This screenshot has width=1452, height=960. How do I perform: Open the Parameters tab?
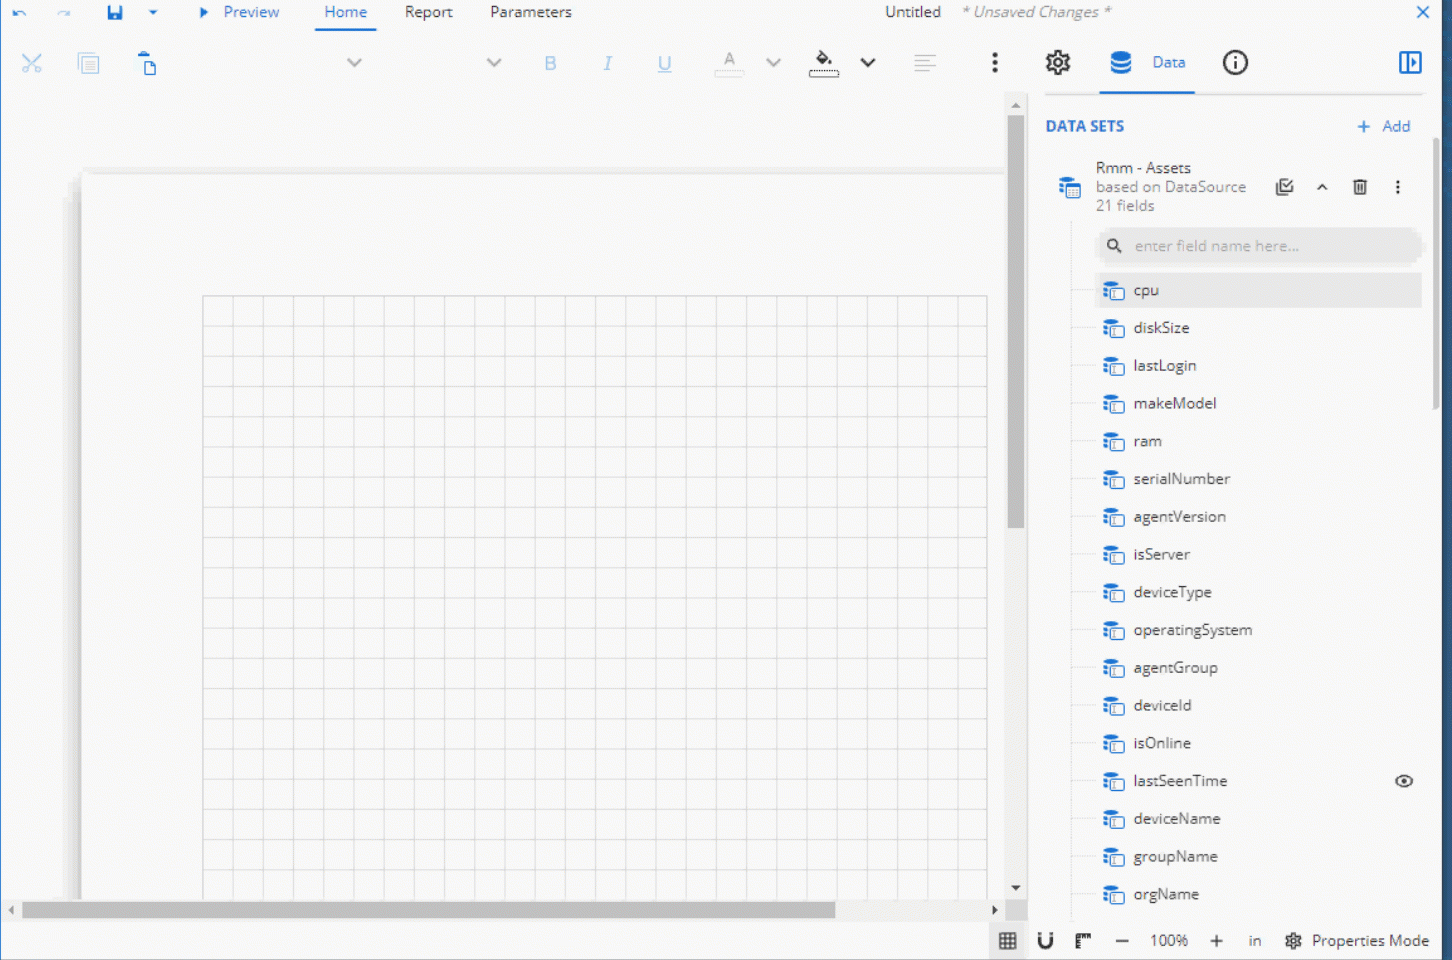tap(530, 12)
